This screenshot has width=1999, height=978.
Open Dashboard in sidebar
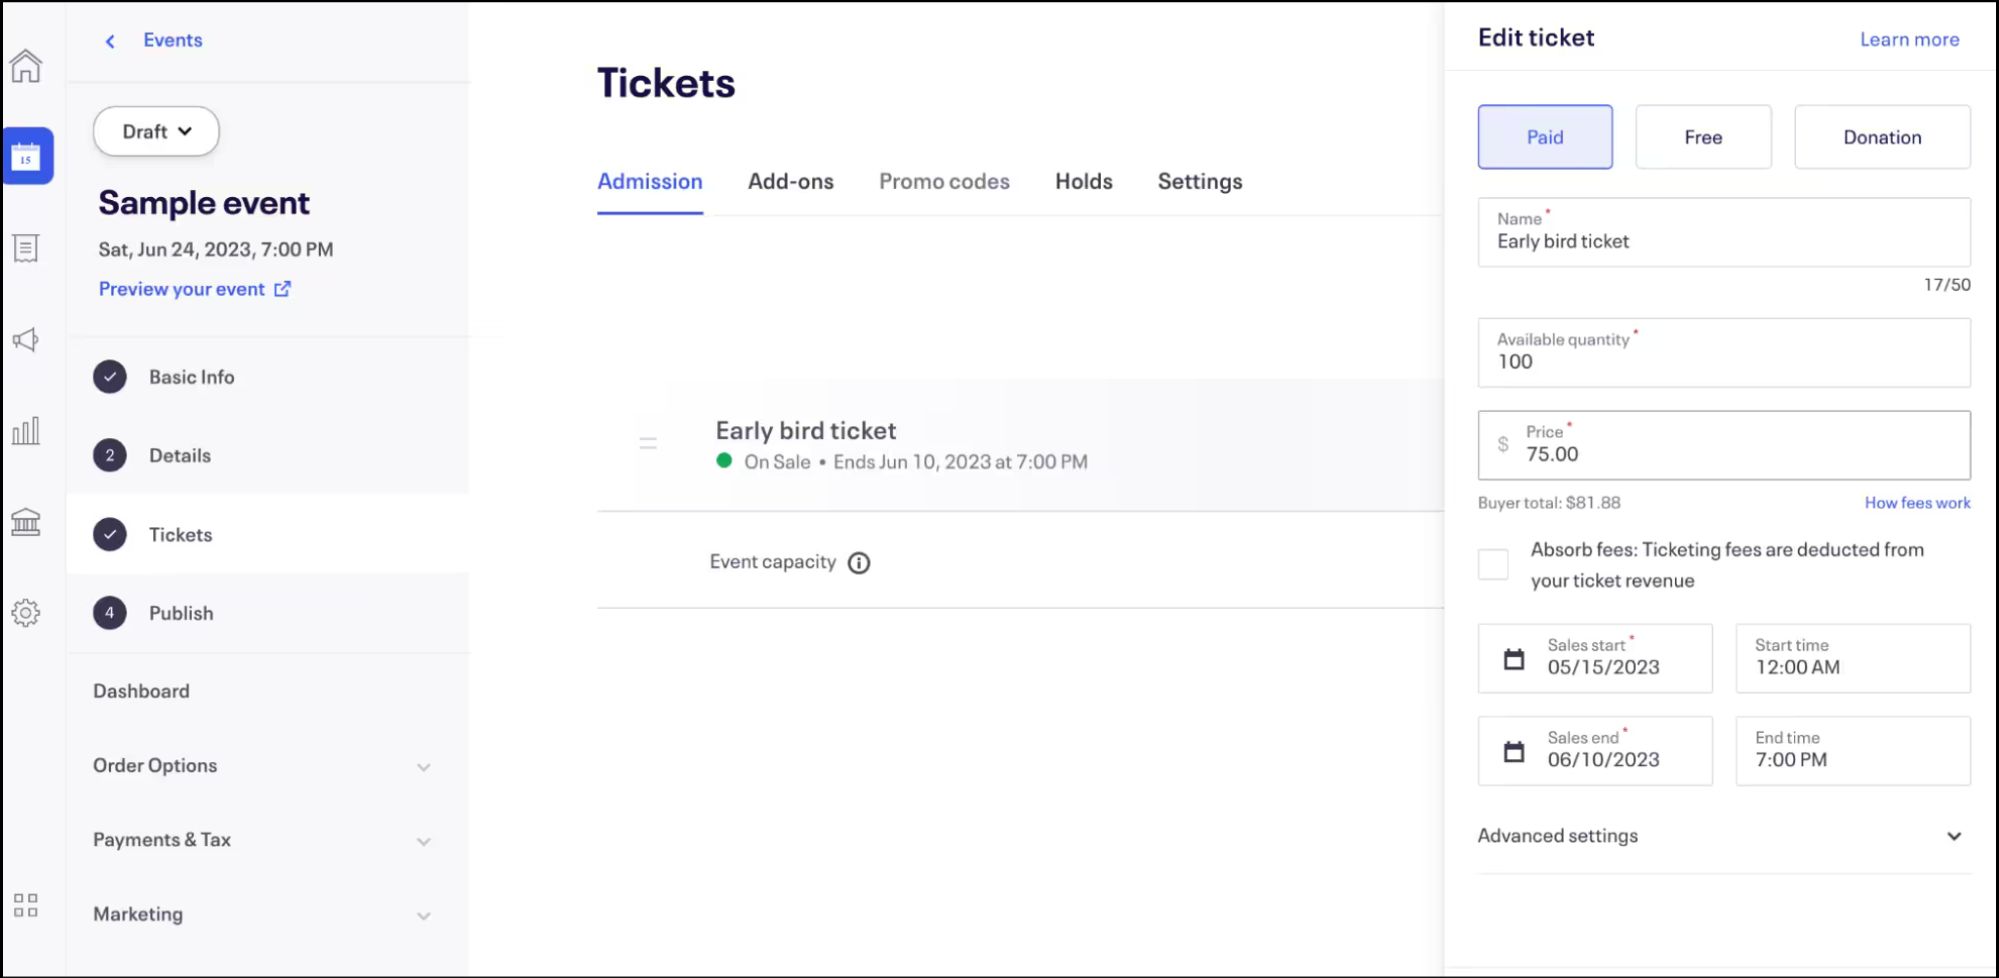click(x=141, y=691)
